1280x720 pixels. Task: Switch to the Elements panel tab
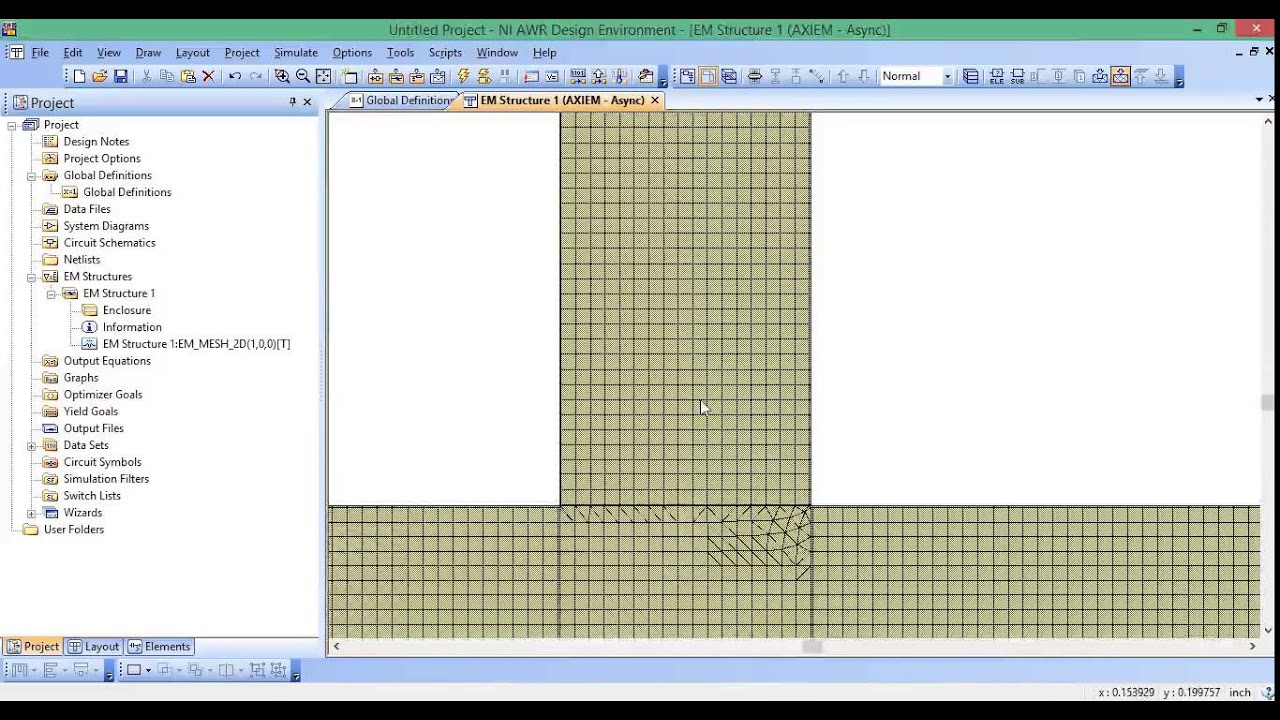[x=159, y=646]
